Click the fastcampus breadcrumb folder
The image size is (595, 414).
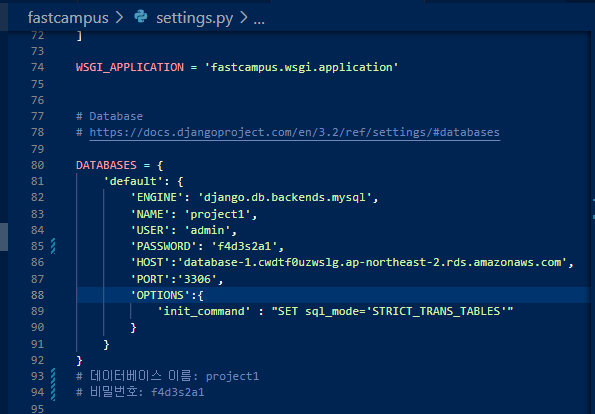(x=68, y=18)
